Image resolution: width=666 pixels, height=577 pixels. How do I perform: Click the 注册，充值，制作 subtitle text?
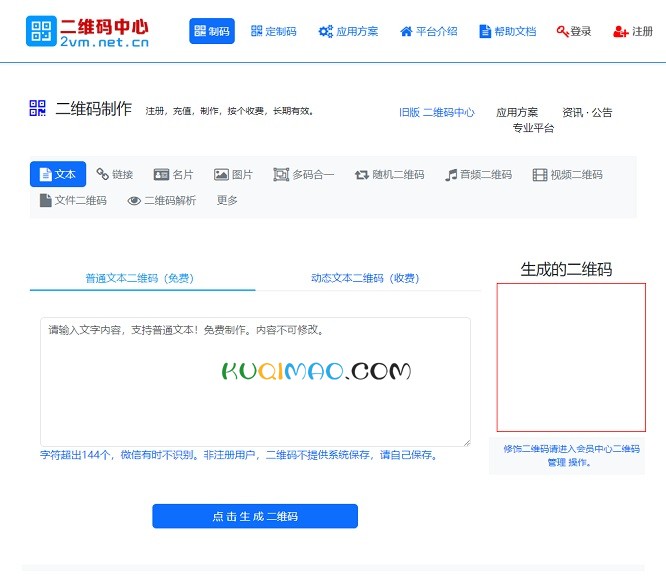[x=229, y=111]
